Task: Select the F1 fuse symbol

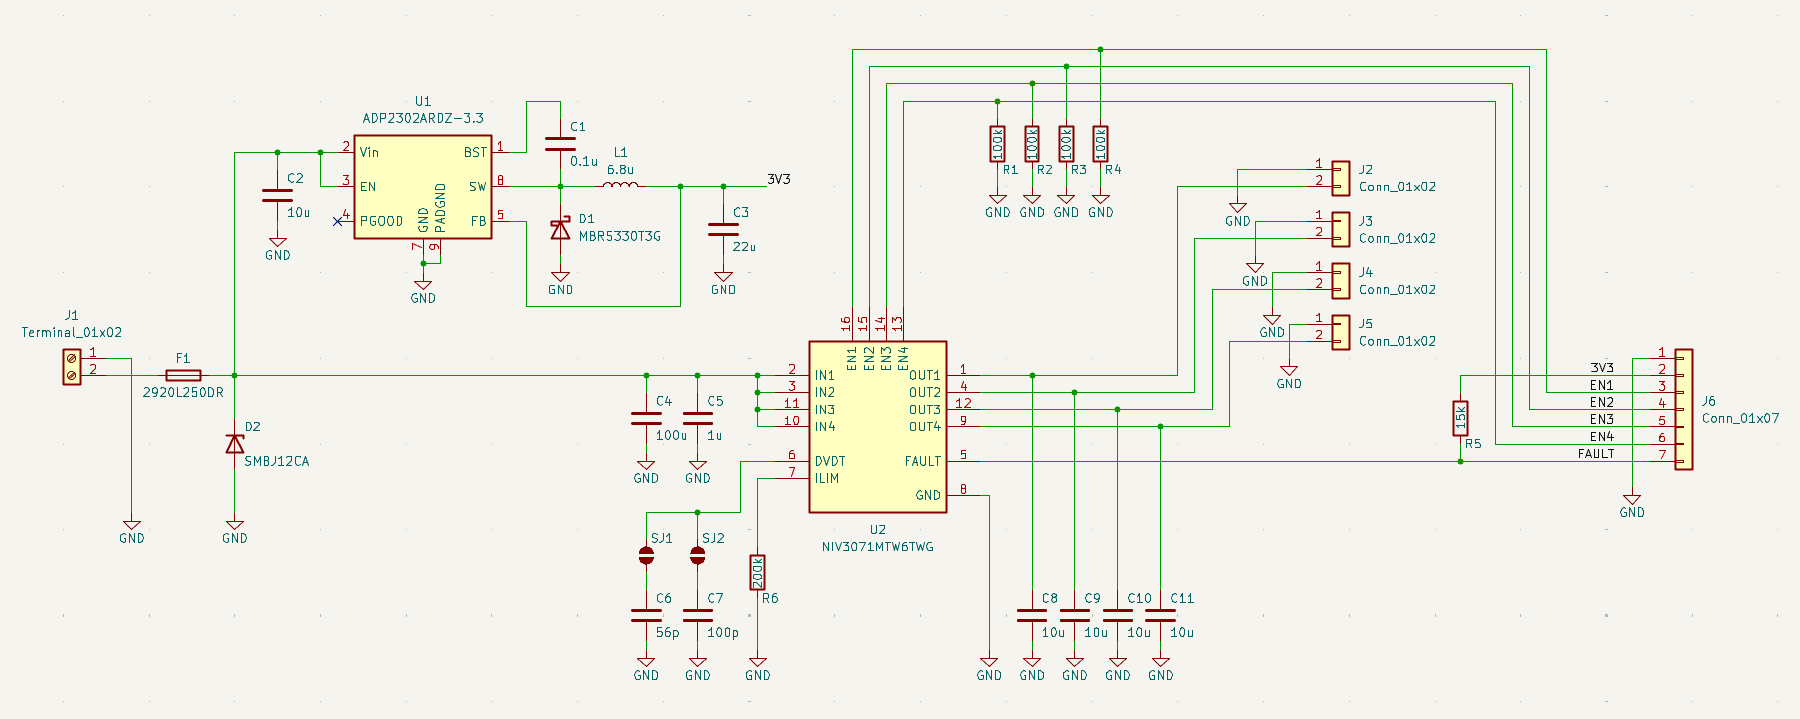Action: [x=183, y=376]
